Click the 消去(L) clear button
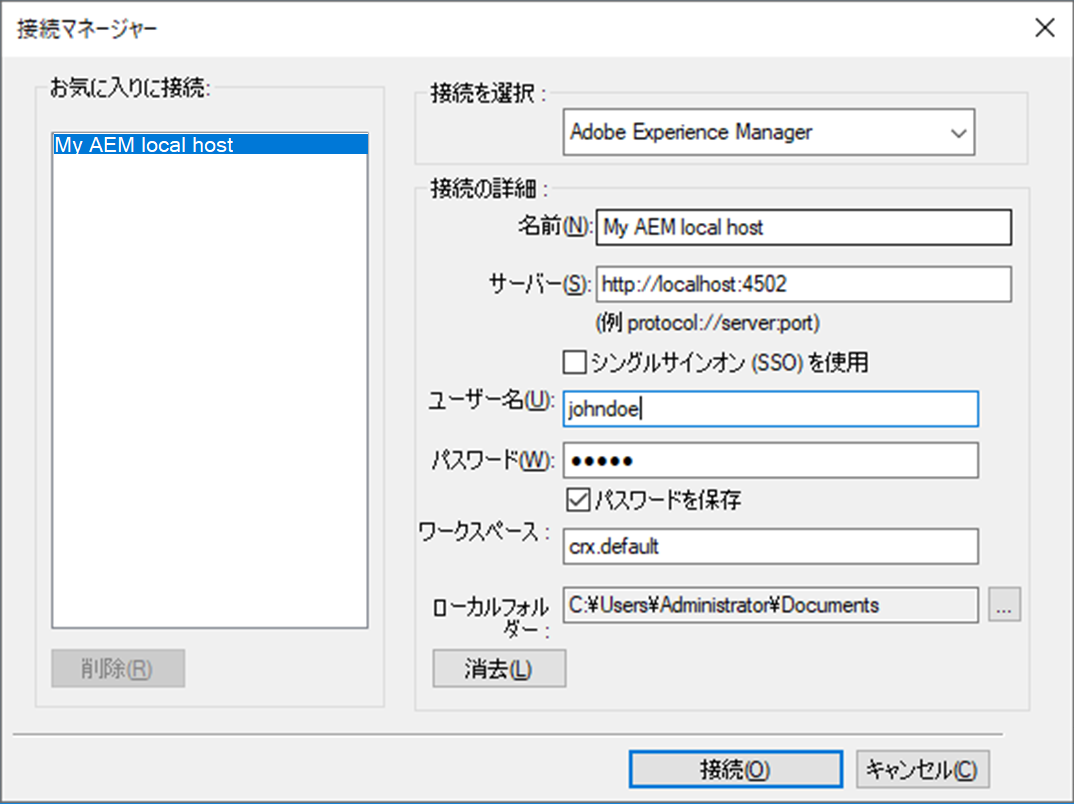Screen dimensions: 1074x804 pyautogui.click(x=499, y=669)
